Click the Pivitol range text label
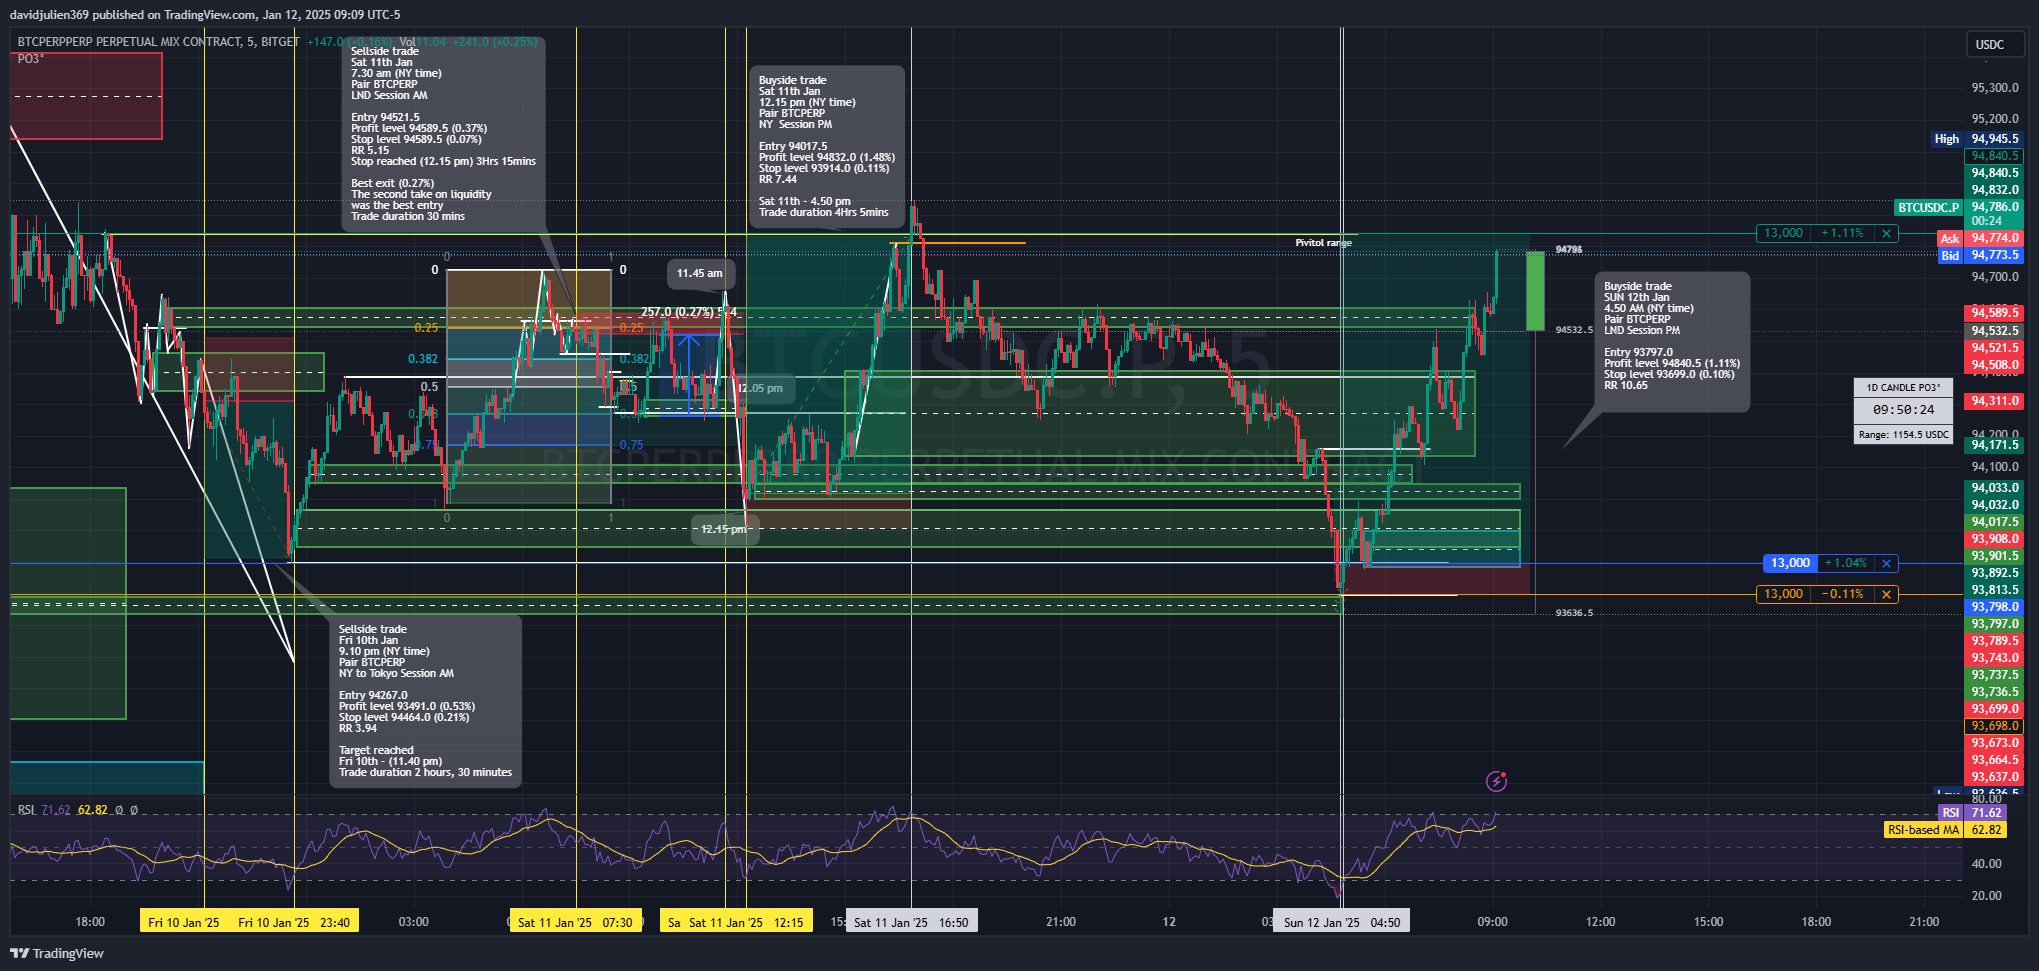 [1323, 243]
